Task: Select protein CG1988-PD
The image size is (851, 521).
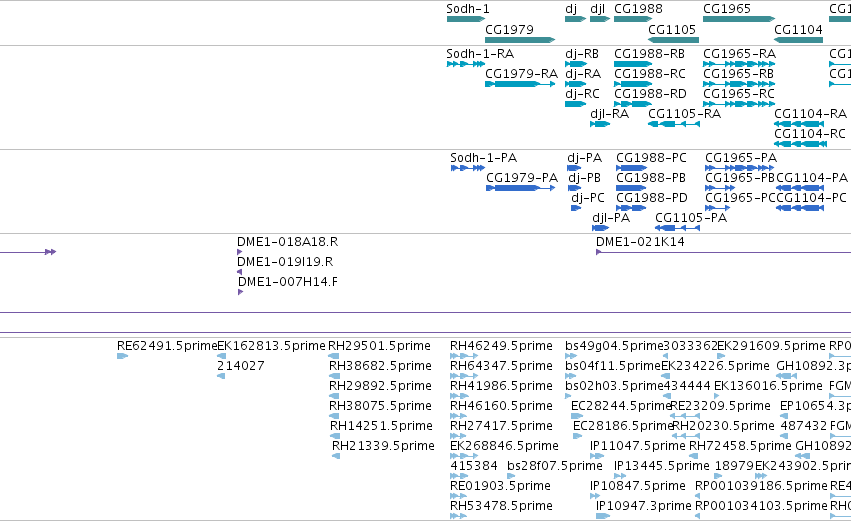Action: tap(631, 208)
